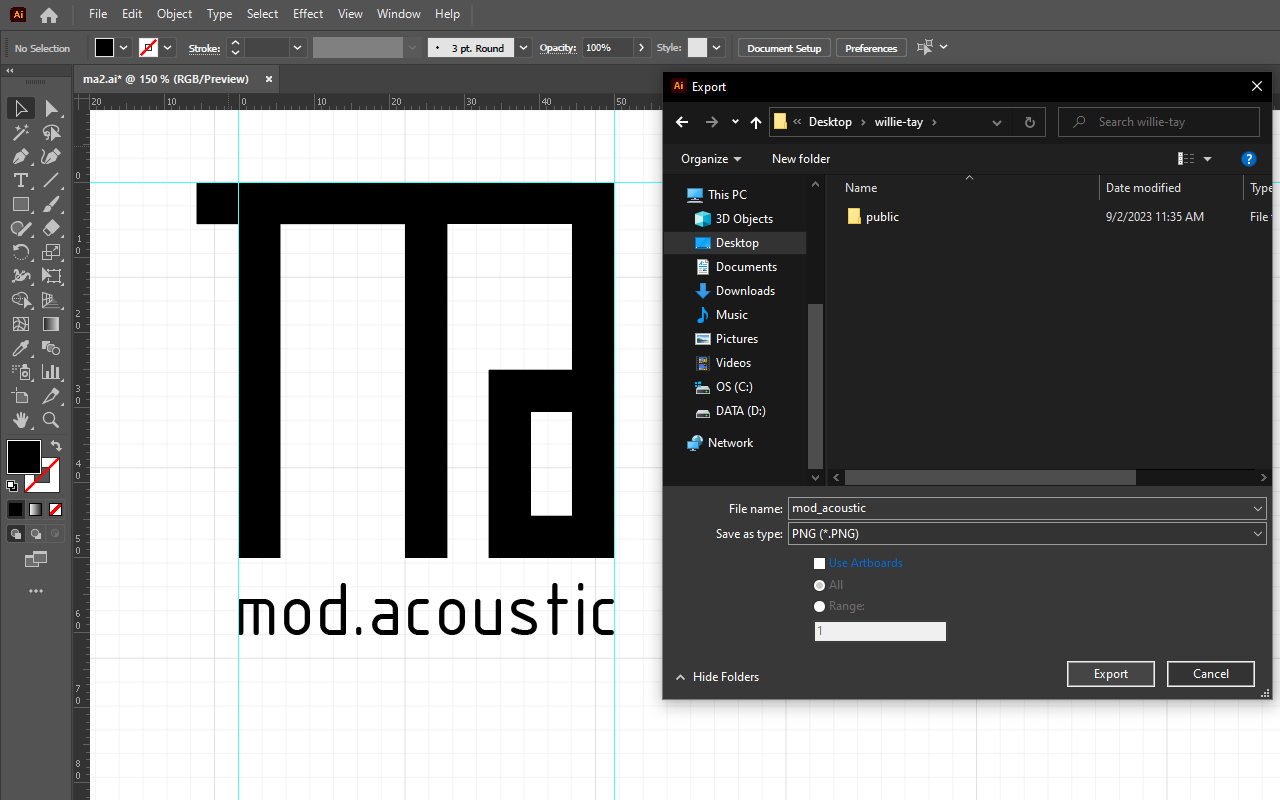
Task: Expand the Opacity value arrow
Action: coord(641,48)
